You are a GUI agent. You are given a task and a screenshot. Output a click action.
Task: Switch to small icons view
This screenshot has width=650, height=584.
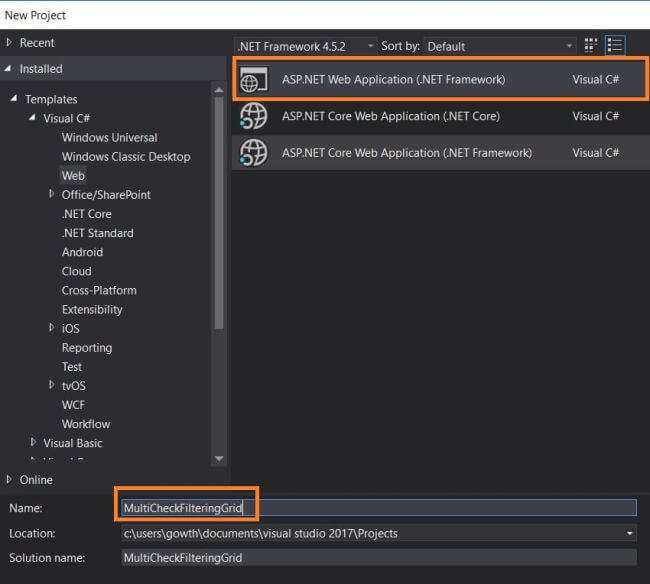point(591,45)
